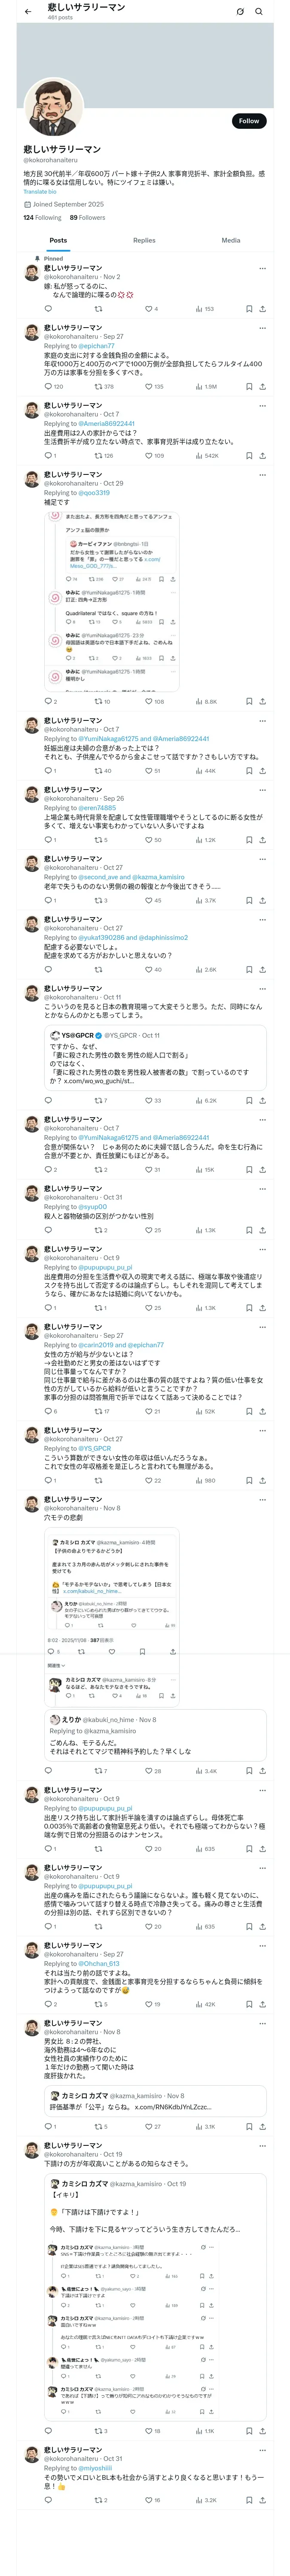Viewport: 290px width, 2576px height.
Task: Follow this profile
Action: point(248,121)
